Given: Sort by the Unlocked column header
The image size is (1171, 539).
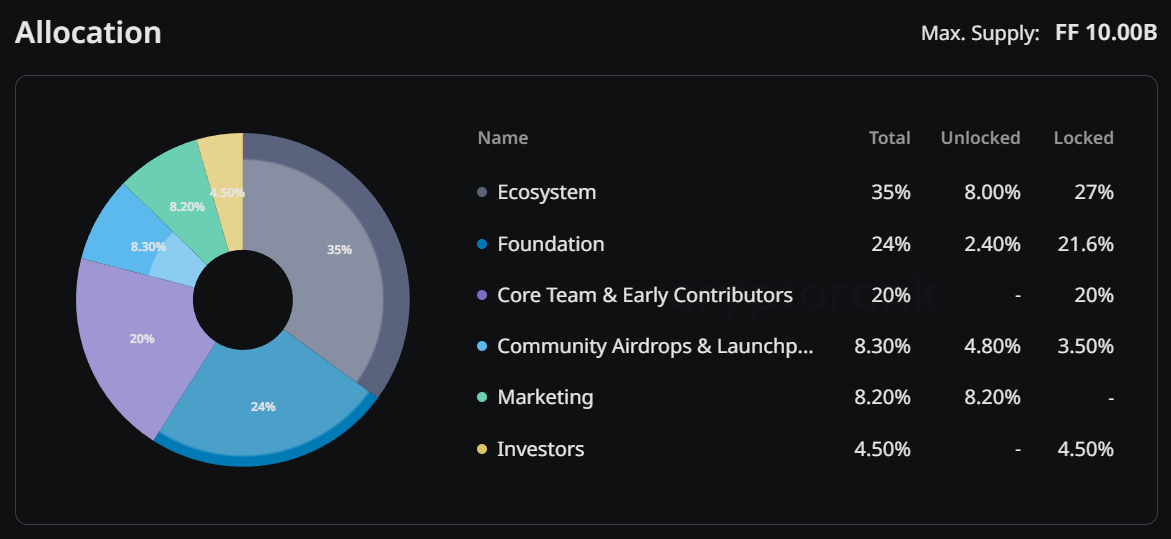Looking at the screenshot, I should tap(980, 138).
